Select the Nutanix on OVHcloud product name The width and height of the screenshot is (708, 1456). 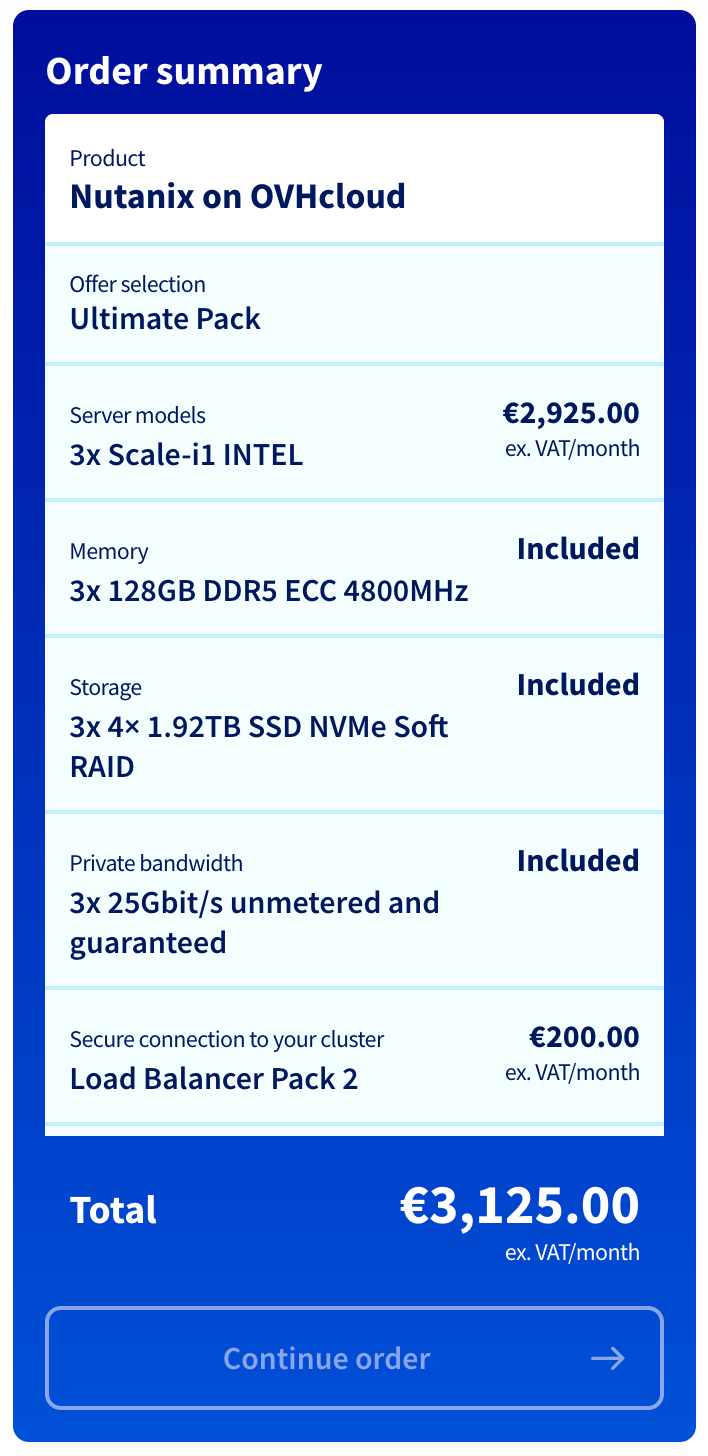[237, 196]
